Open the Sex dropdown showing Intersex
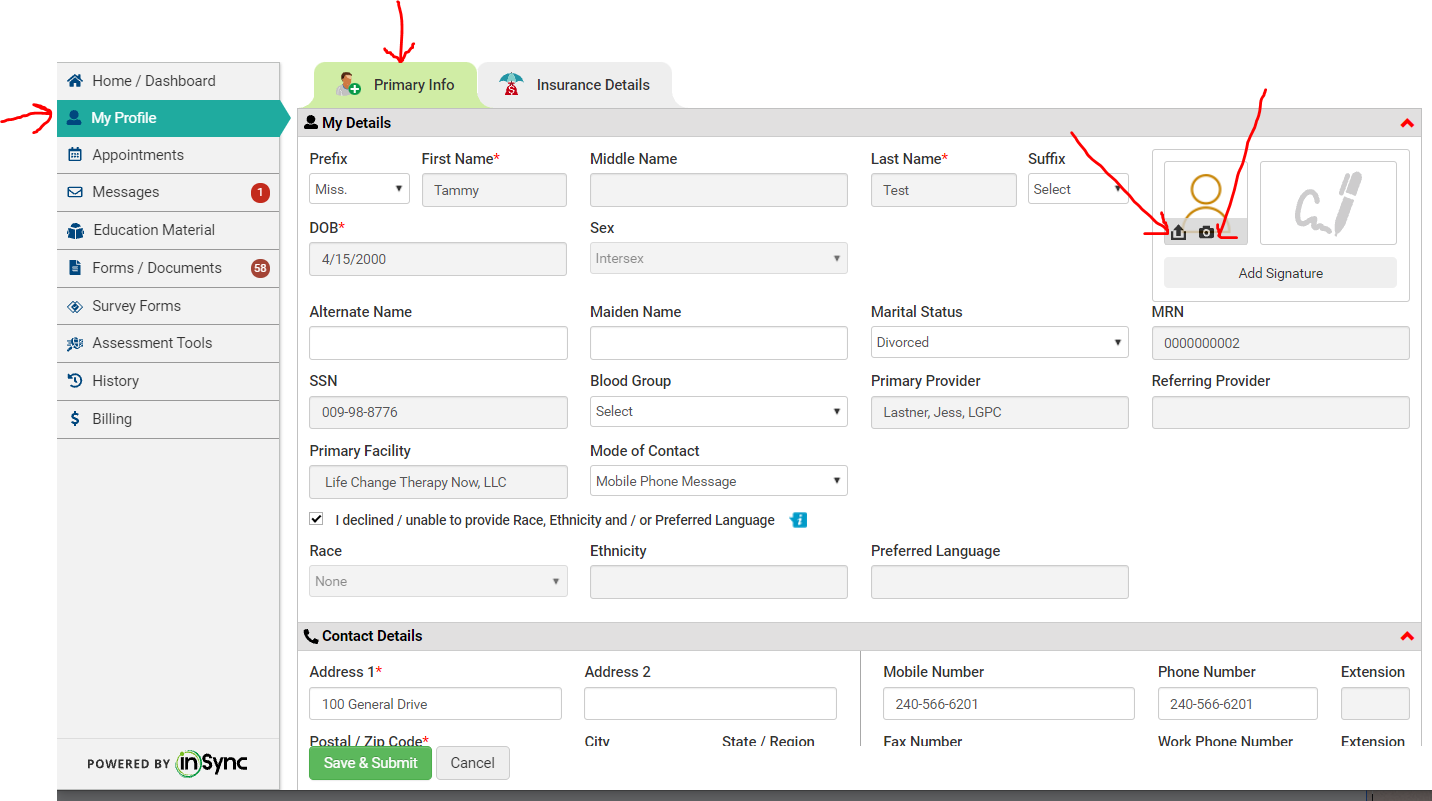The height and width of the screenshot is (801, 1432). [x=719, y=258]
